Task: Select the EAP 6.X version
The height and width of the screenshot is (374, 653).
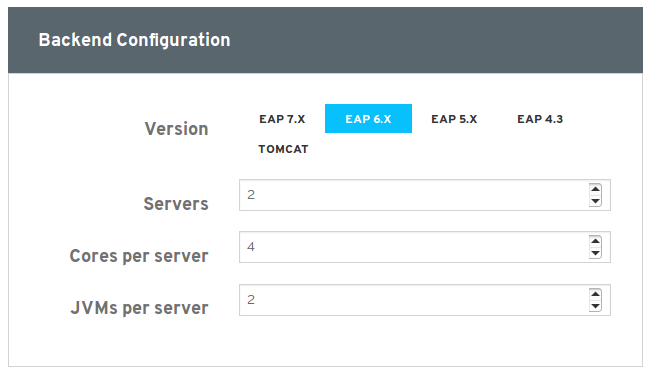Action: [x=368, y=119]
